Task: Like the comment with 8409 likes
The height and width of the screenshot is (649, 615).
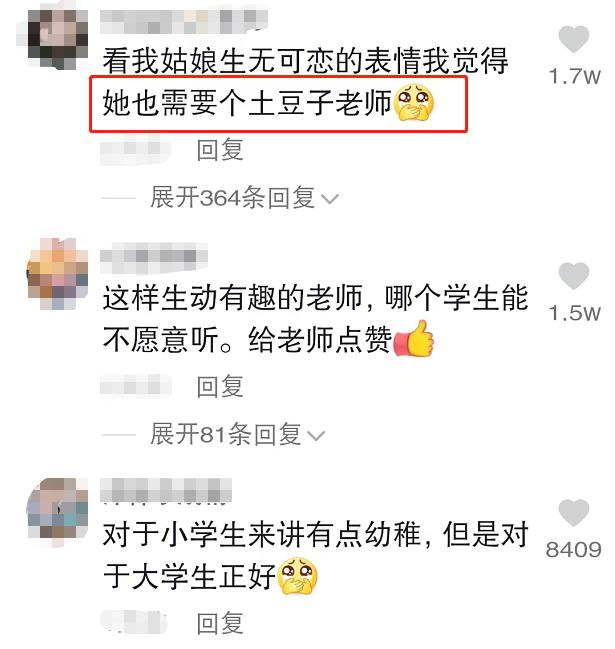Action: point(573,512)
